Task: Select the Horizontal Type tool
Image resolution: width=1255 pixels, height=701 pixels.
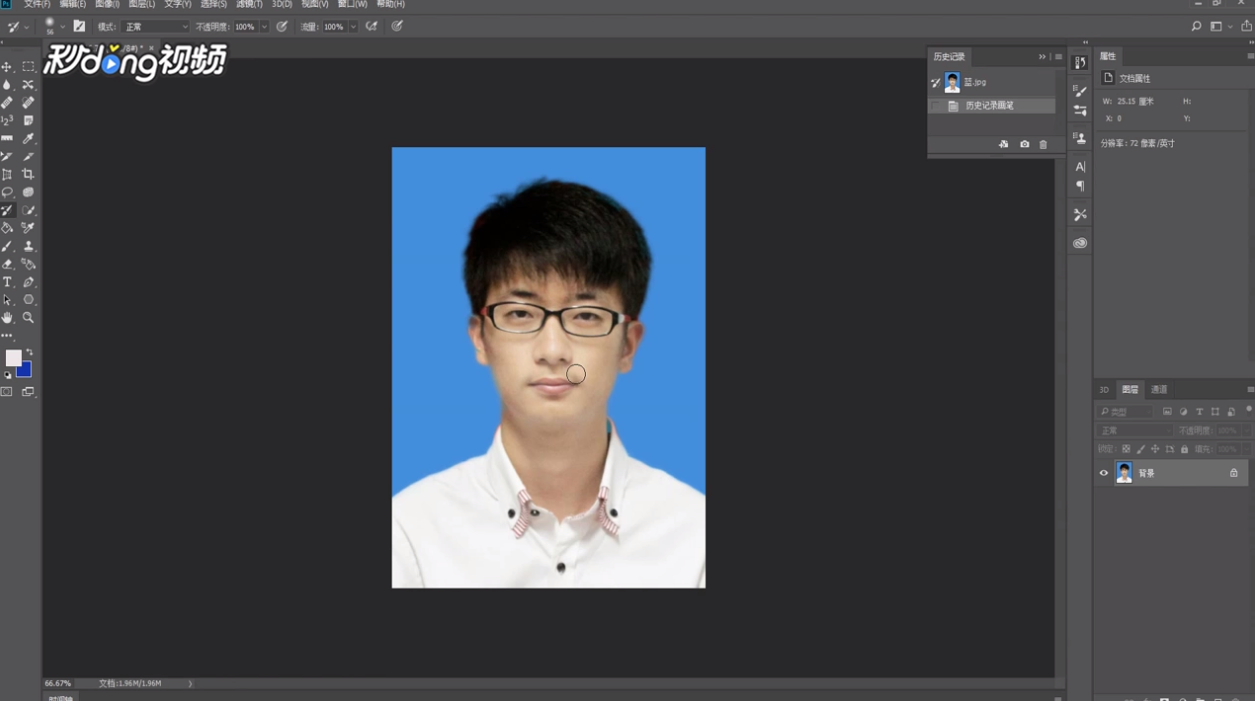Action: point(7,282)
